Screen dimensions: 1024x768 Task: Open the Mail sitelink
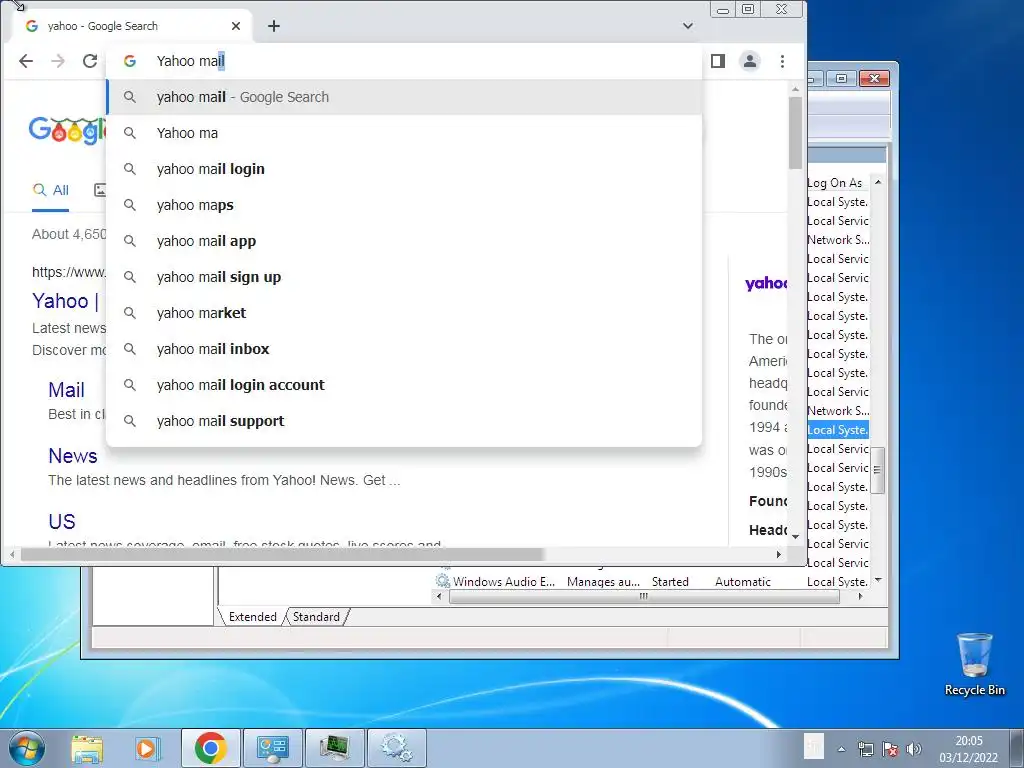pos(66,390)
